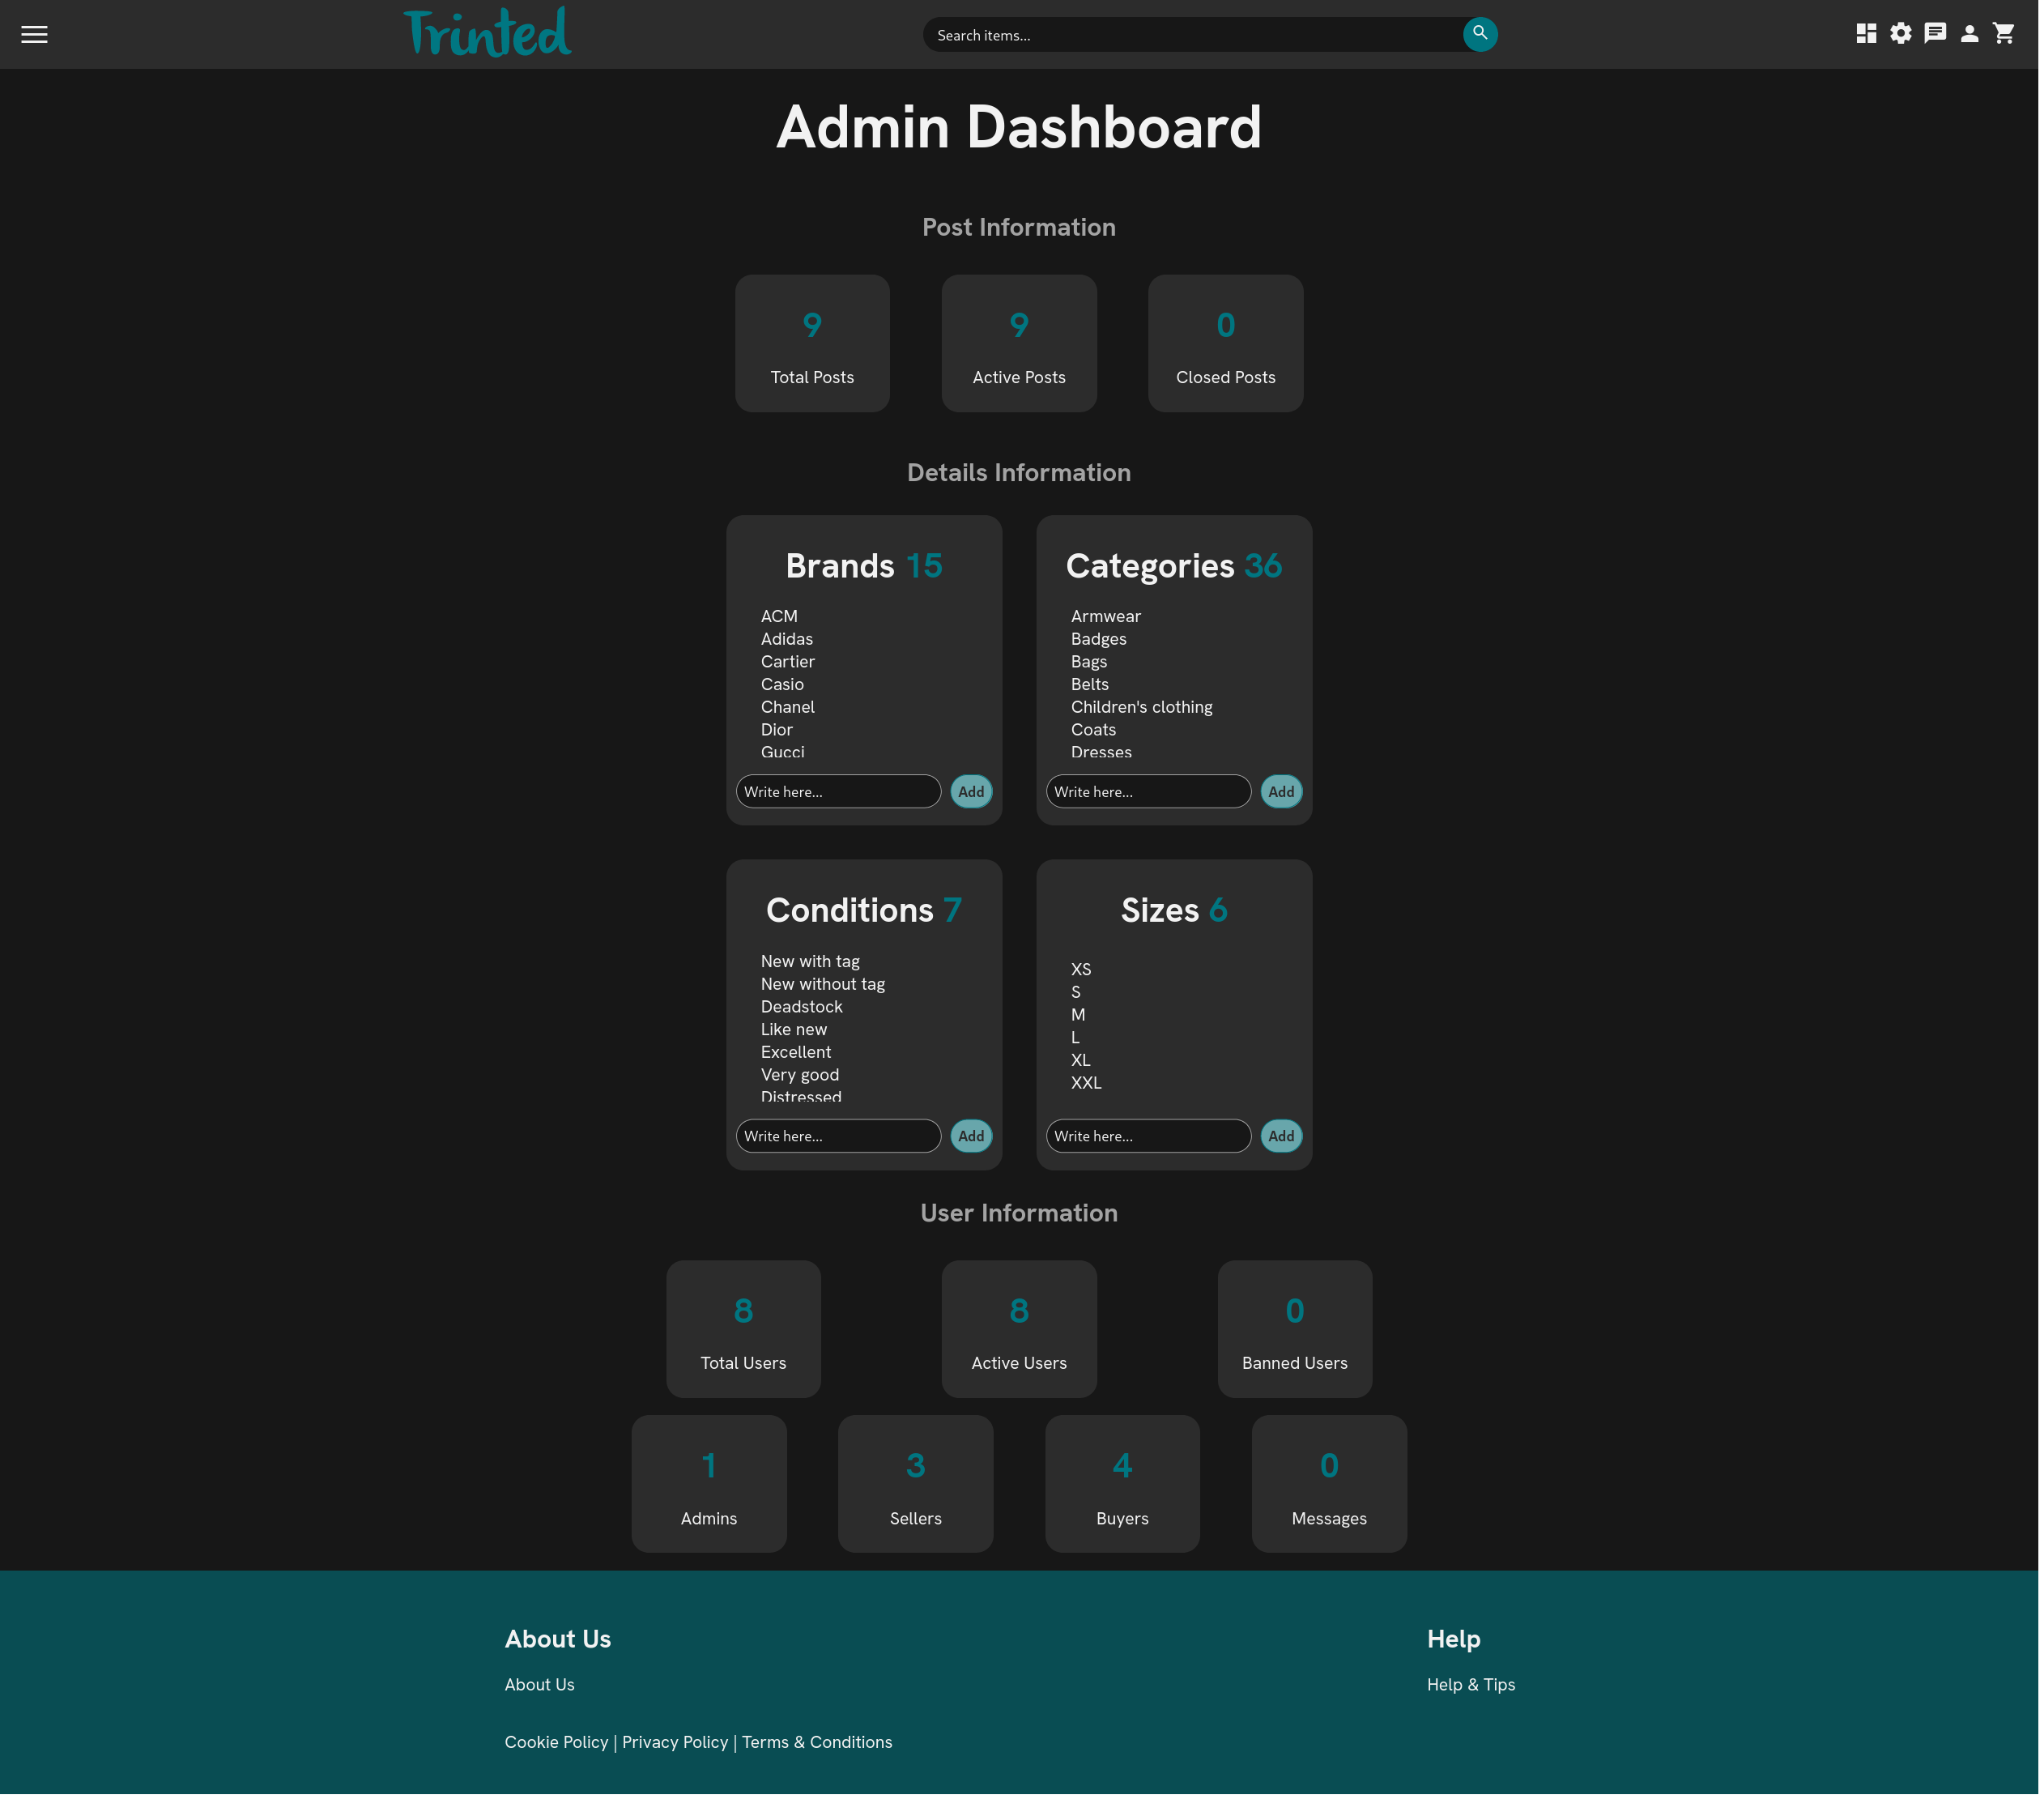
Task: Open the hamburger menu
Action: (34, 34)
